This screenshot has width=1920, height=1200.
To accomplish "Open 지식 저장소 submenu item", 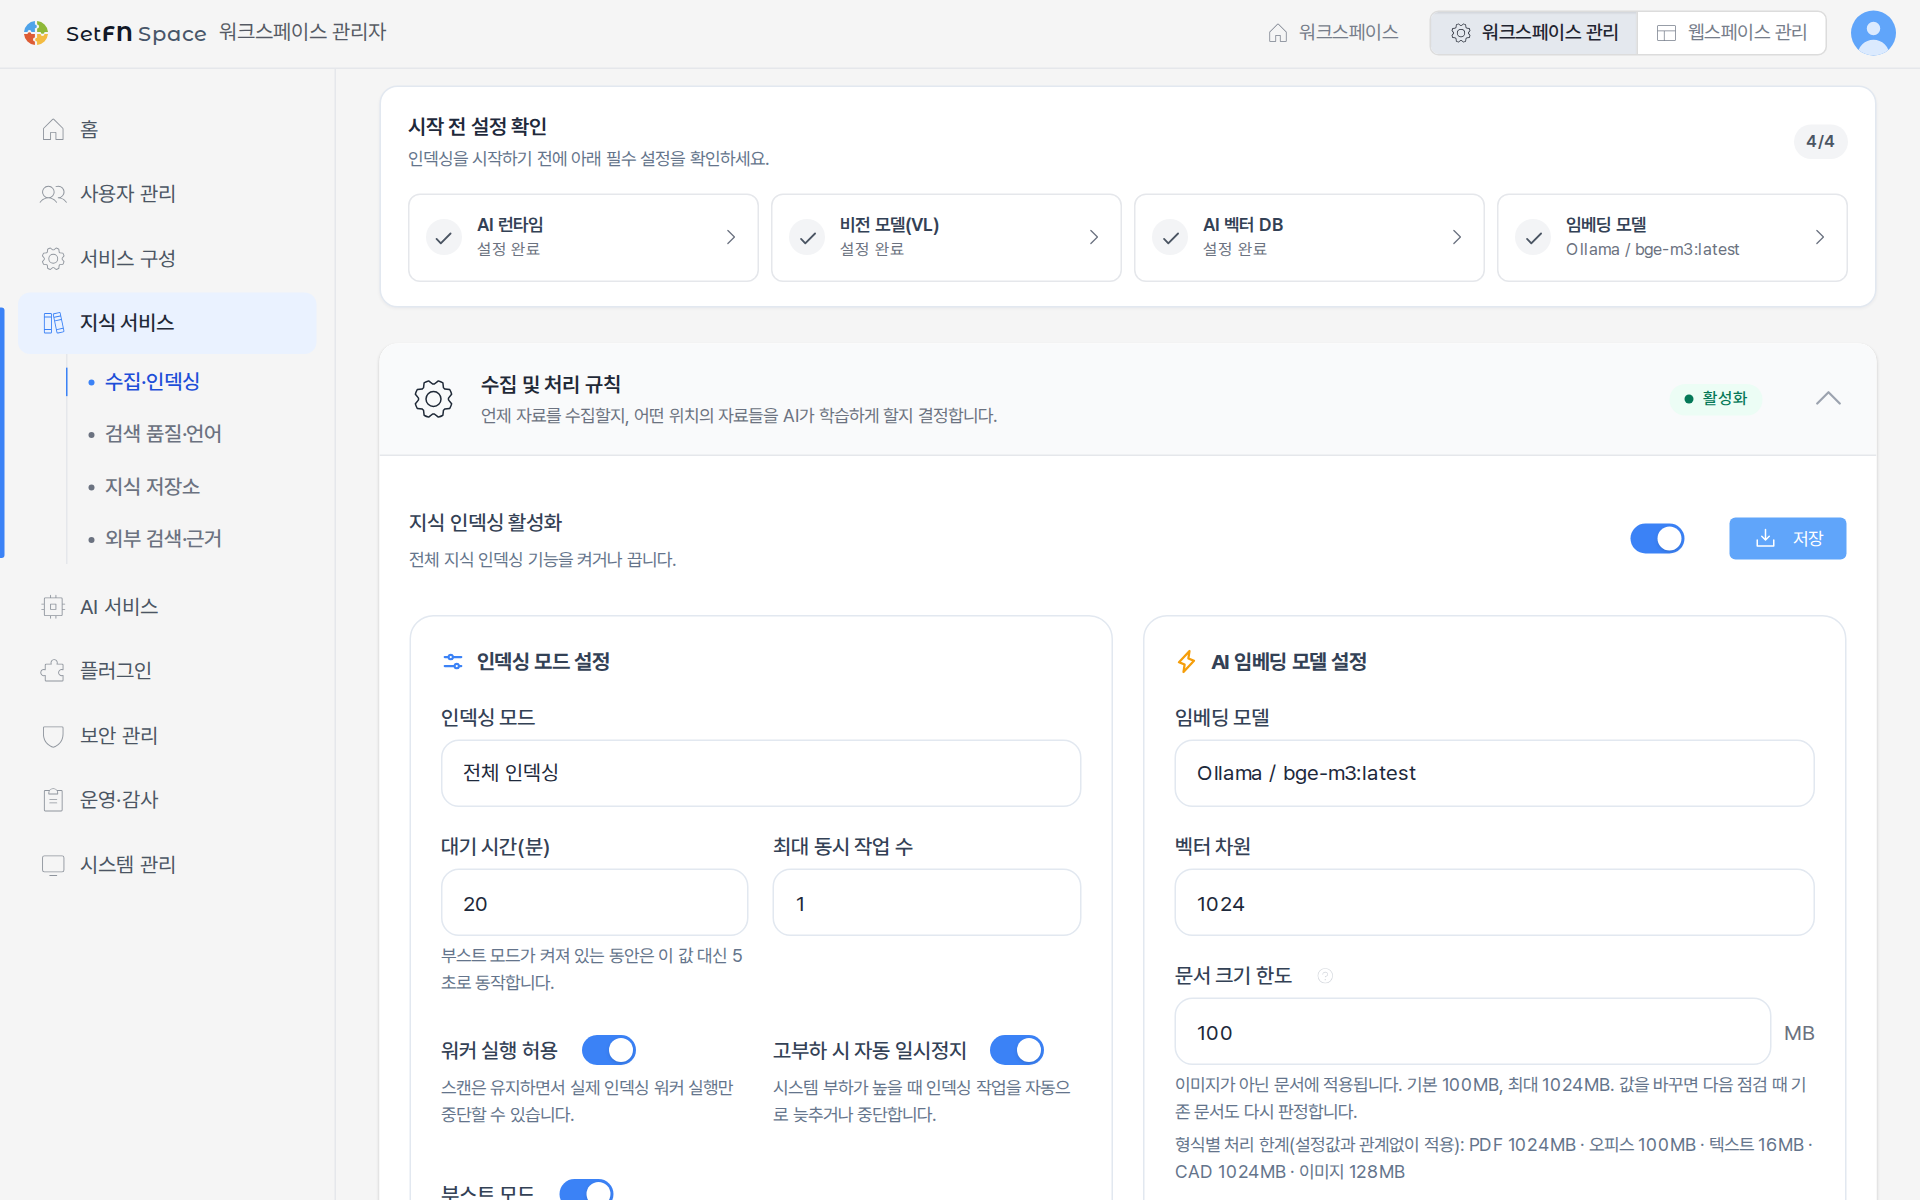I will (152, 487).
